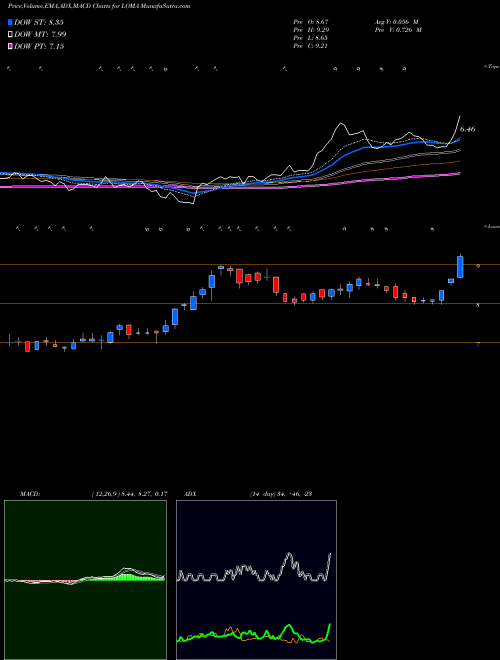Click the Pre H: 9.29 value
Image resolution: width=500 pixels, height=660 pixels.
coord(311,30)
